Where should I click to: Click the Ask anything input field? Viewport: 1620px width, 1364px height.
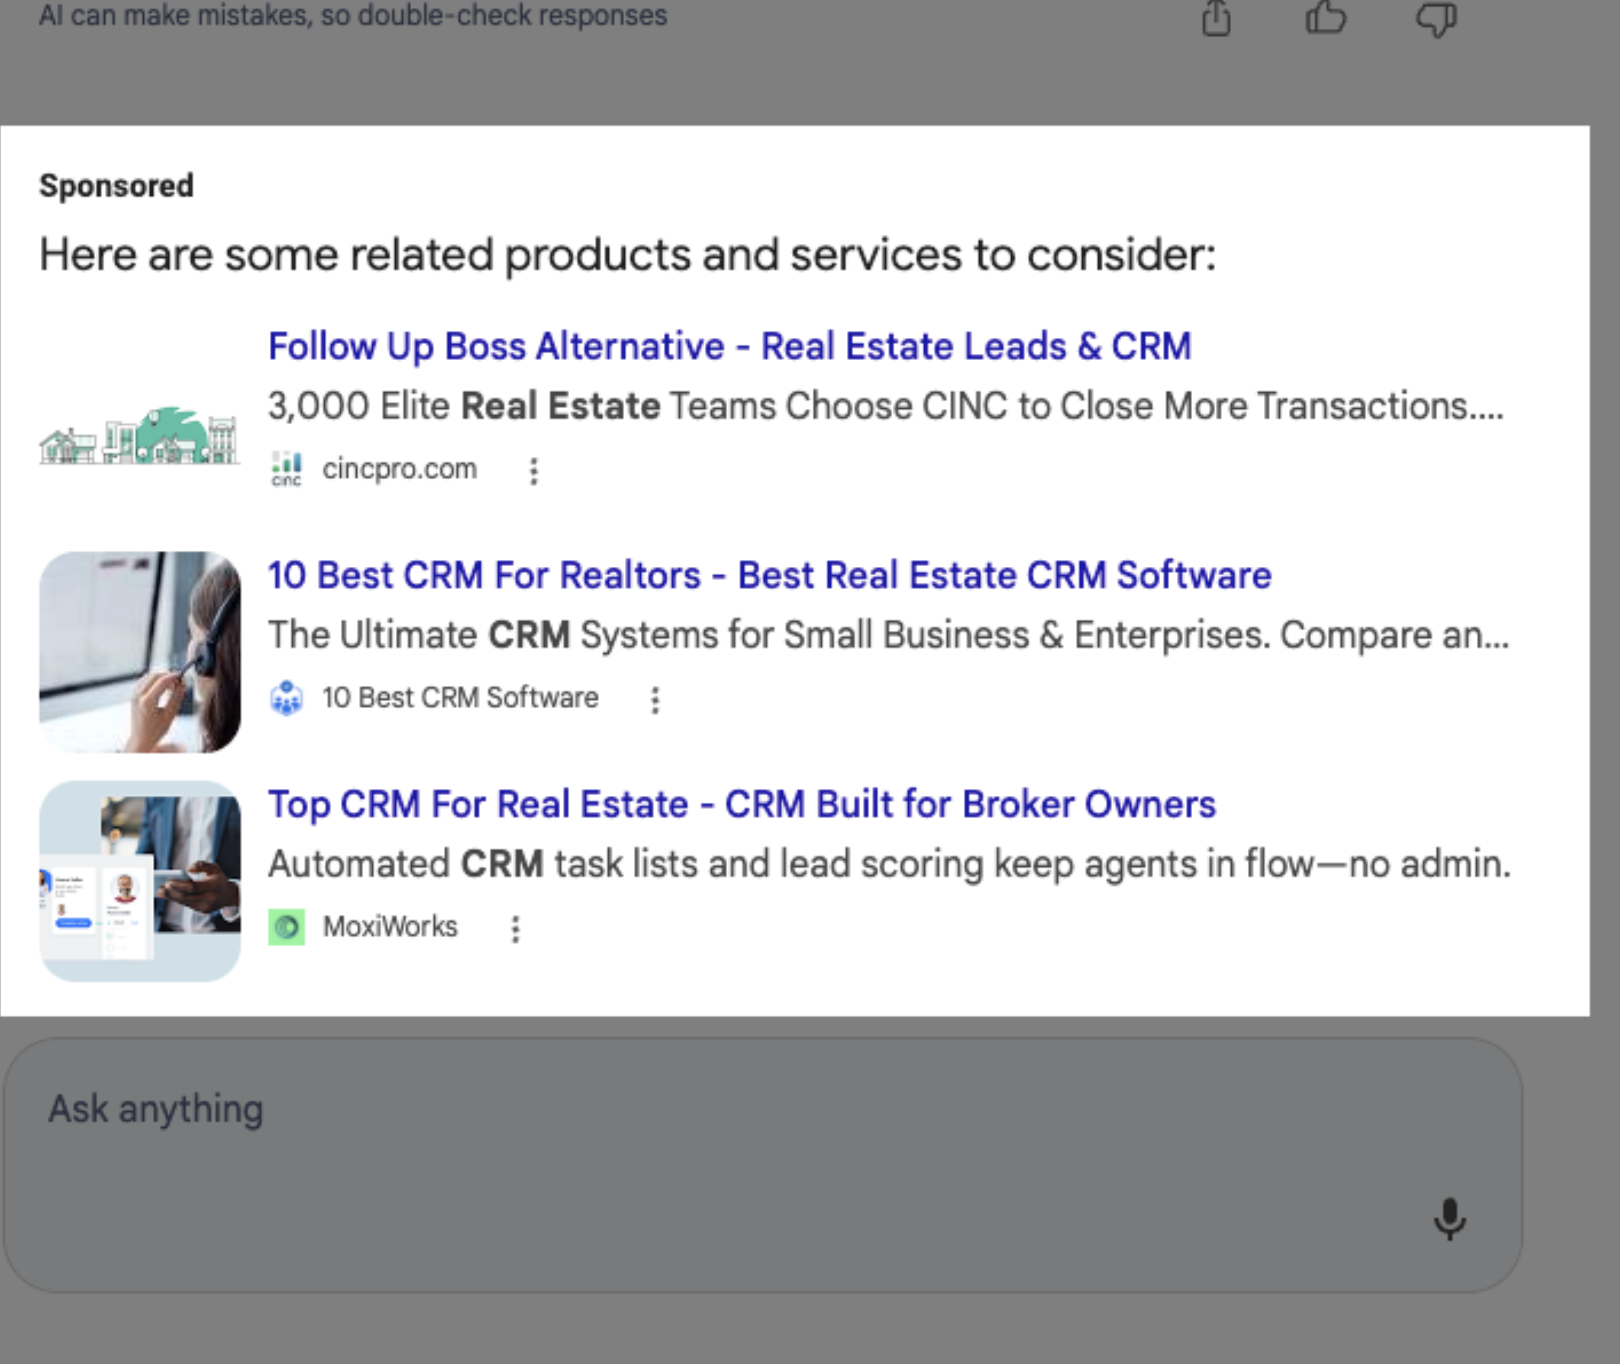tap(762, 1165)
